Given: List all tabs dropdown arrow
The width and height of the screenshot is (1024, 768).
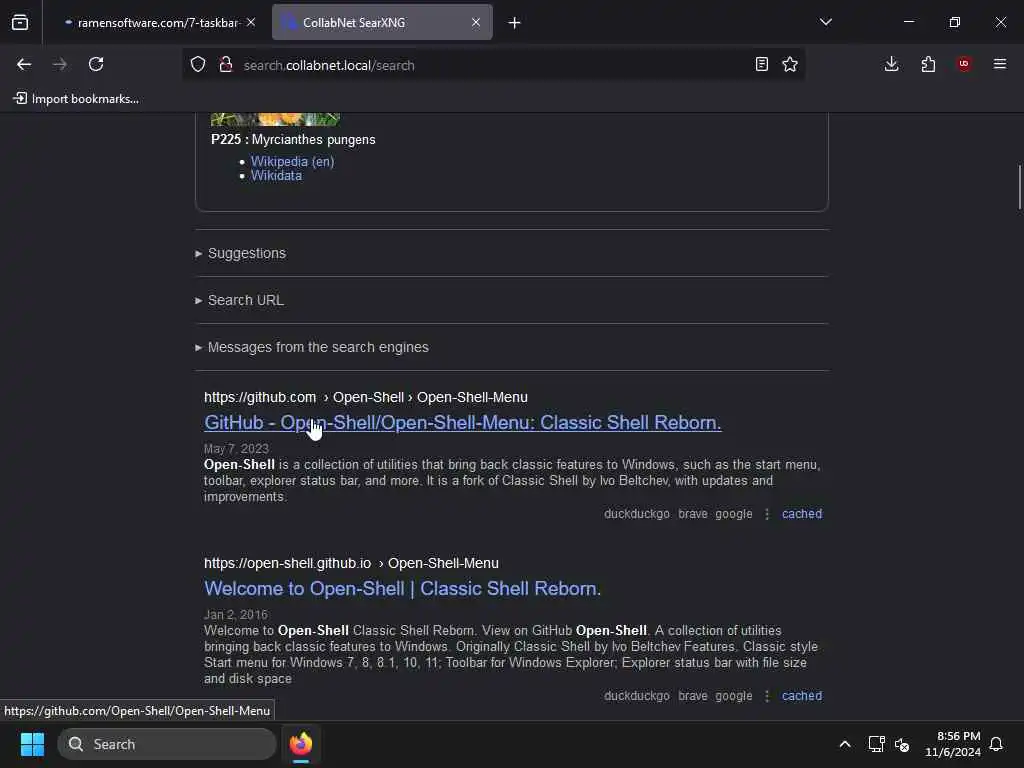Looking at the screenshot, I should tap(825, 22).
